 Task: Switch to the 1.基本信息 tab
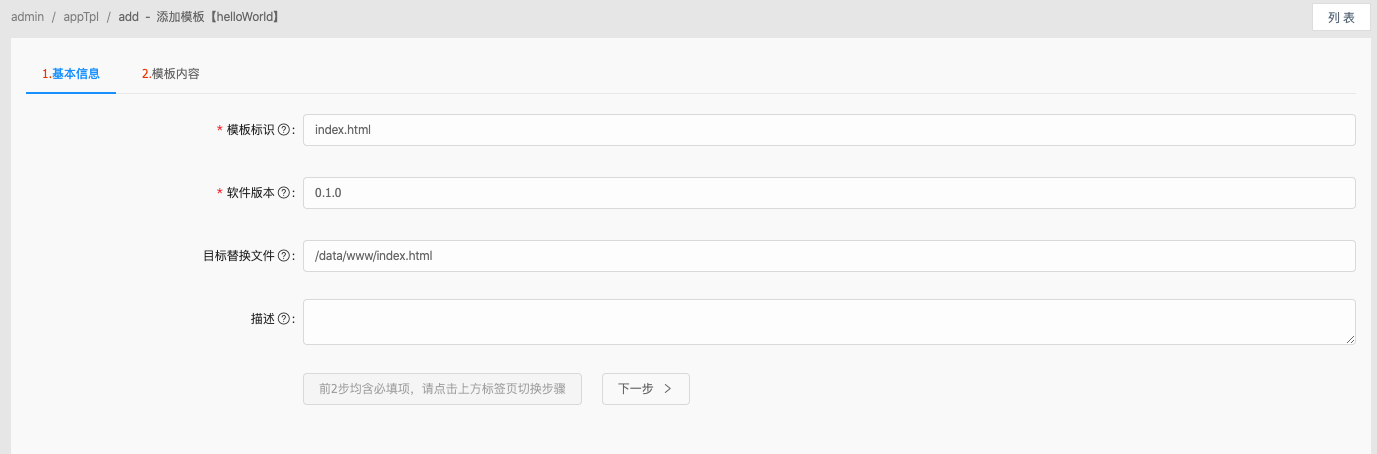(71, 74)
